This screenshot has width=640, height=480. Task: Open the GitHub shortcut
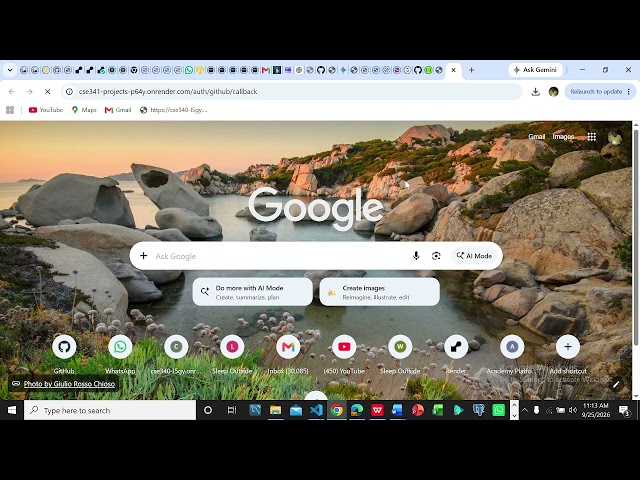click(x=64, y=347)
